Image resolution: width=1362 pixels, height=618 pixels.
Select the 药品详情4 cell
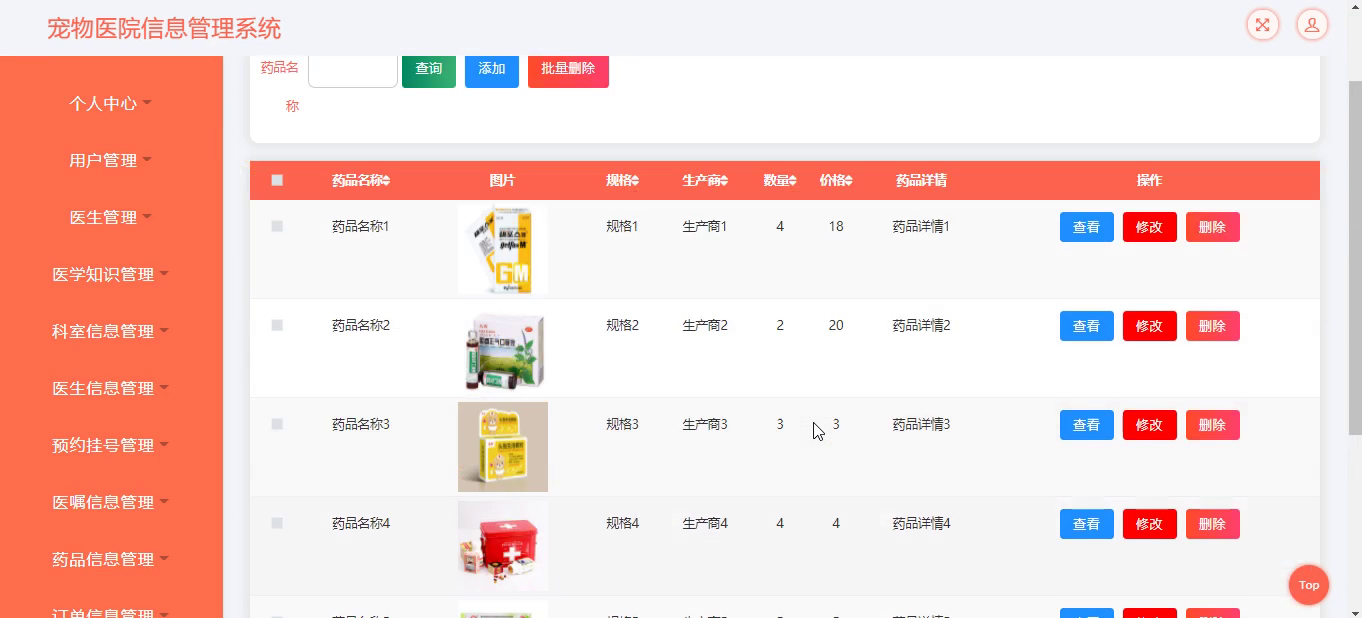pyautogui.click(x=921, y=523)
